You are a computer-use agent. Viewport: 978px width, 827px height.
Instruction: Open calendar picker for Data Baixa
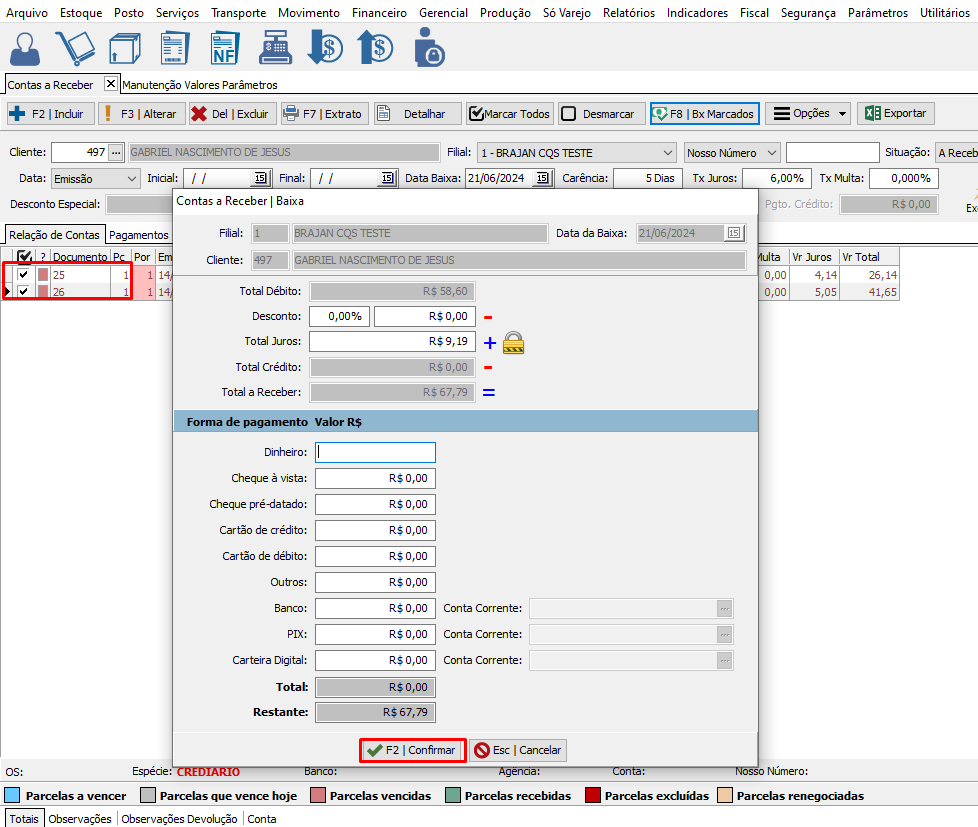[542, 178]
